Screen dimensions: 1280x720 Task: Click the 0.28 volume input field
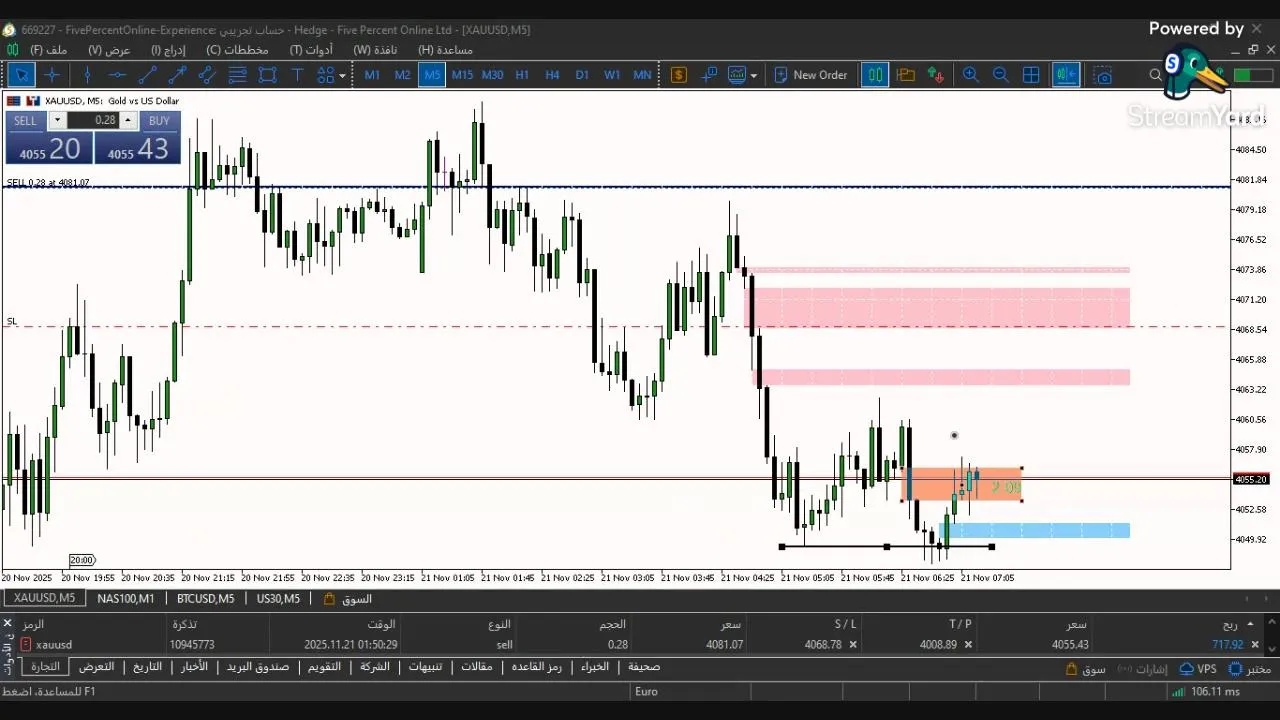94,120
